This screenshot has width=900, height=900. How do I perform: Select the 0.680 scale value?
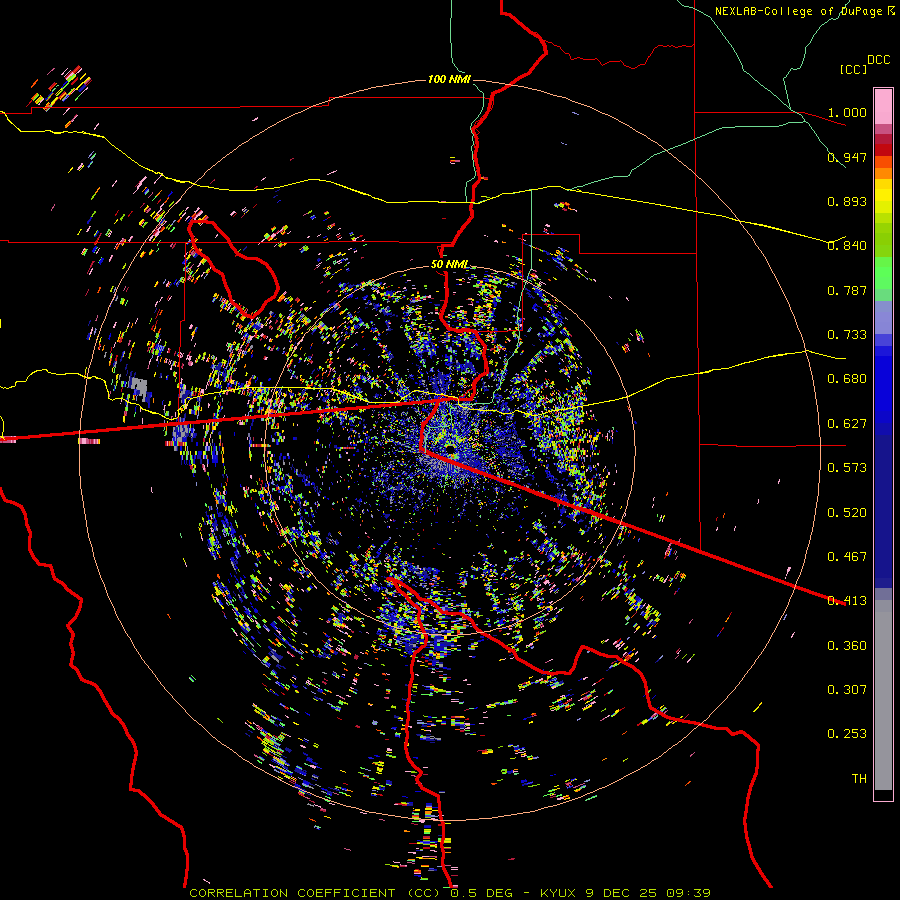click(x=847, y=379)
